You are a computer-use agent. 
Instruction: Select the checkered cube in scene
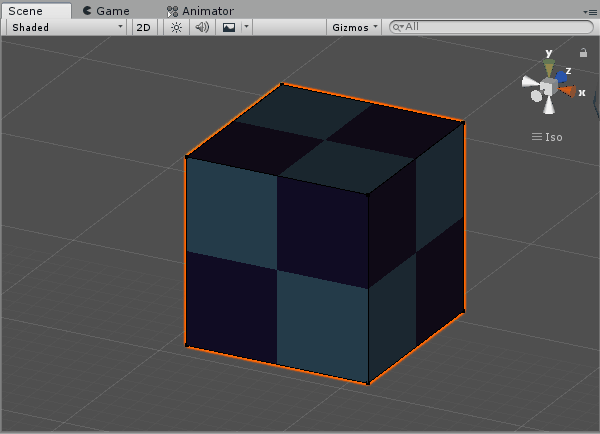point(323,233)
